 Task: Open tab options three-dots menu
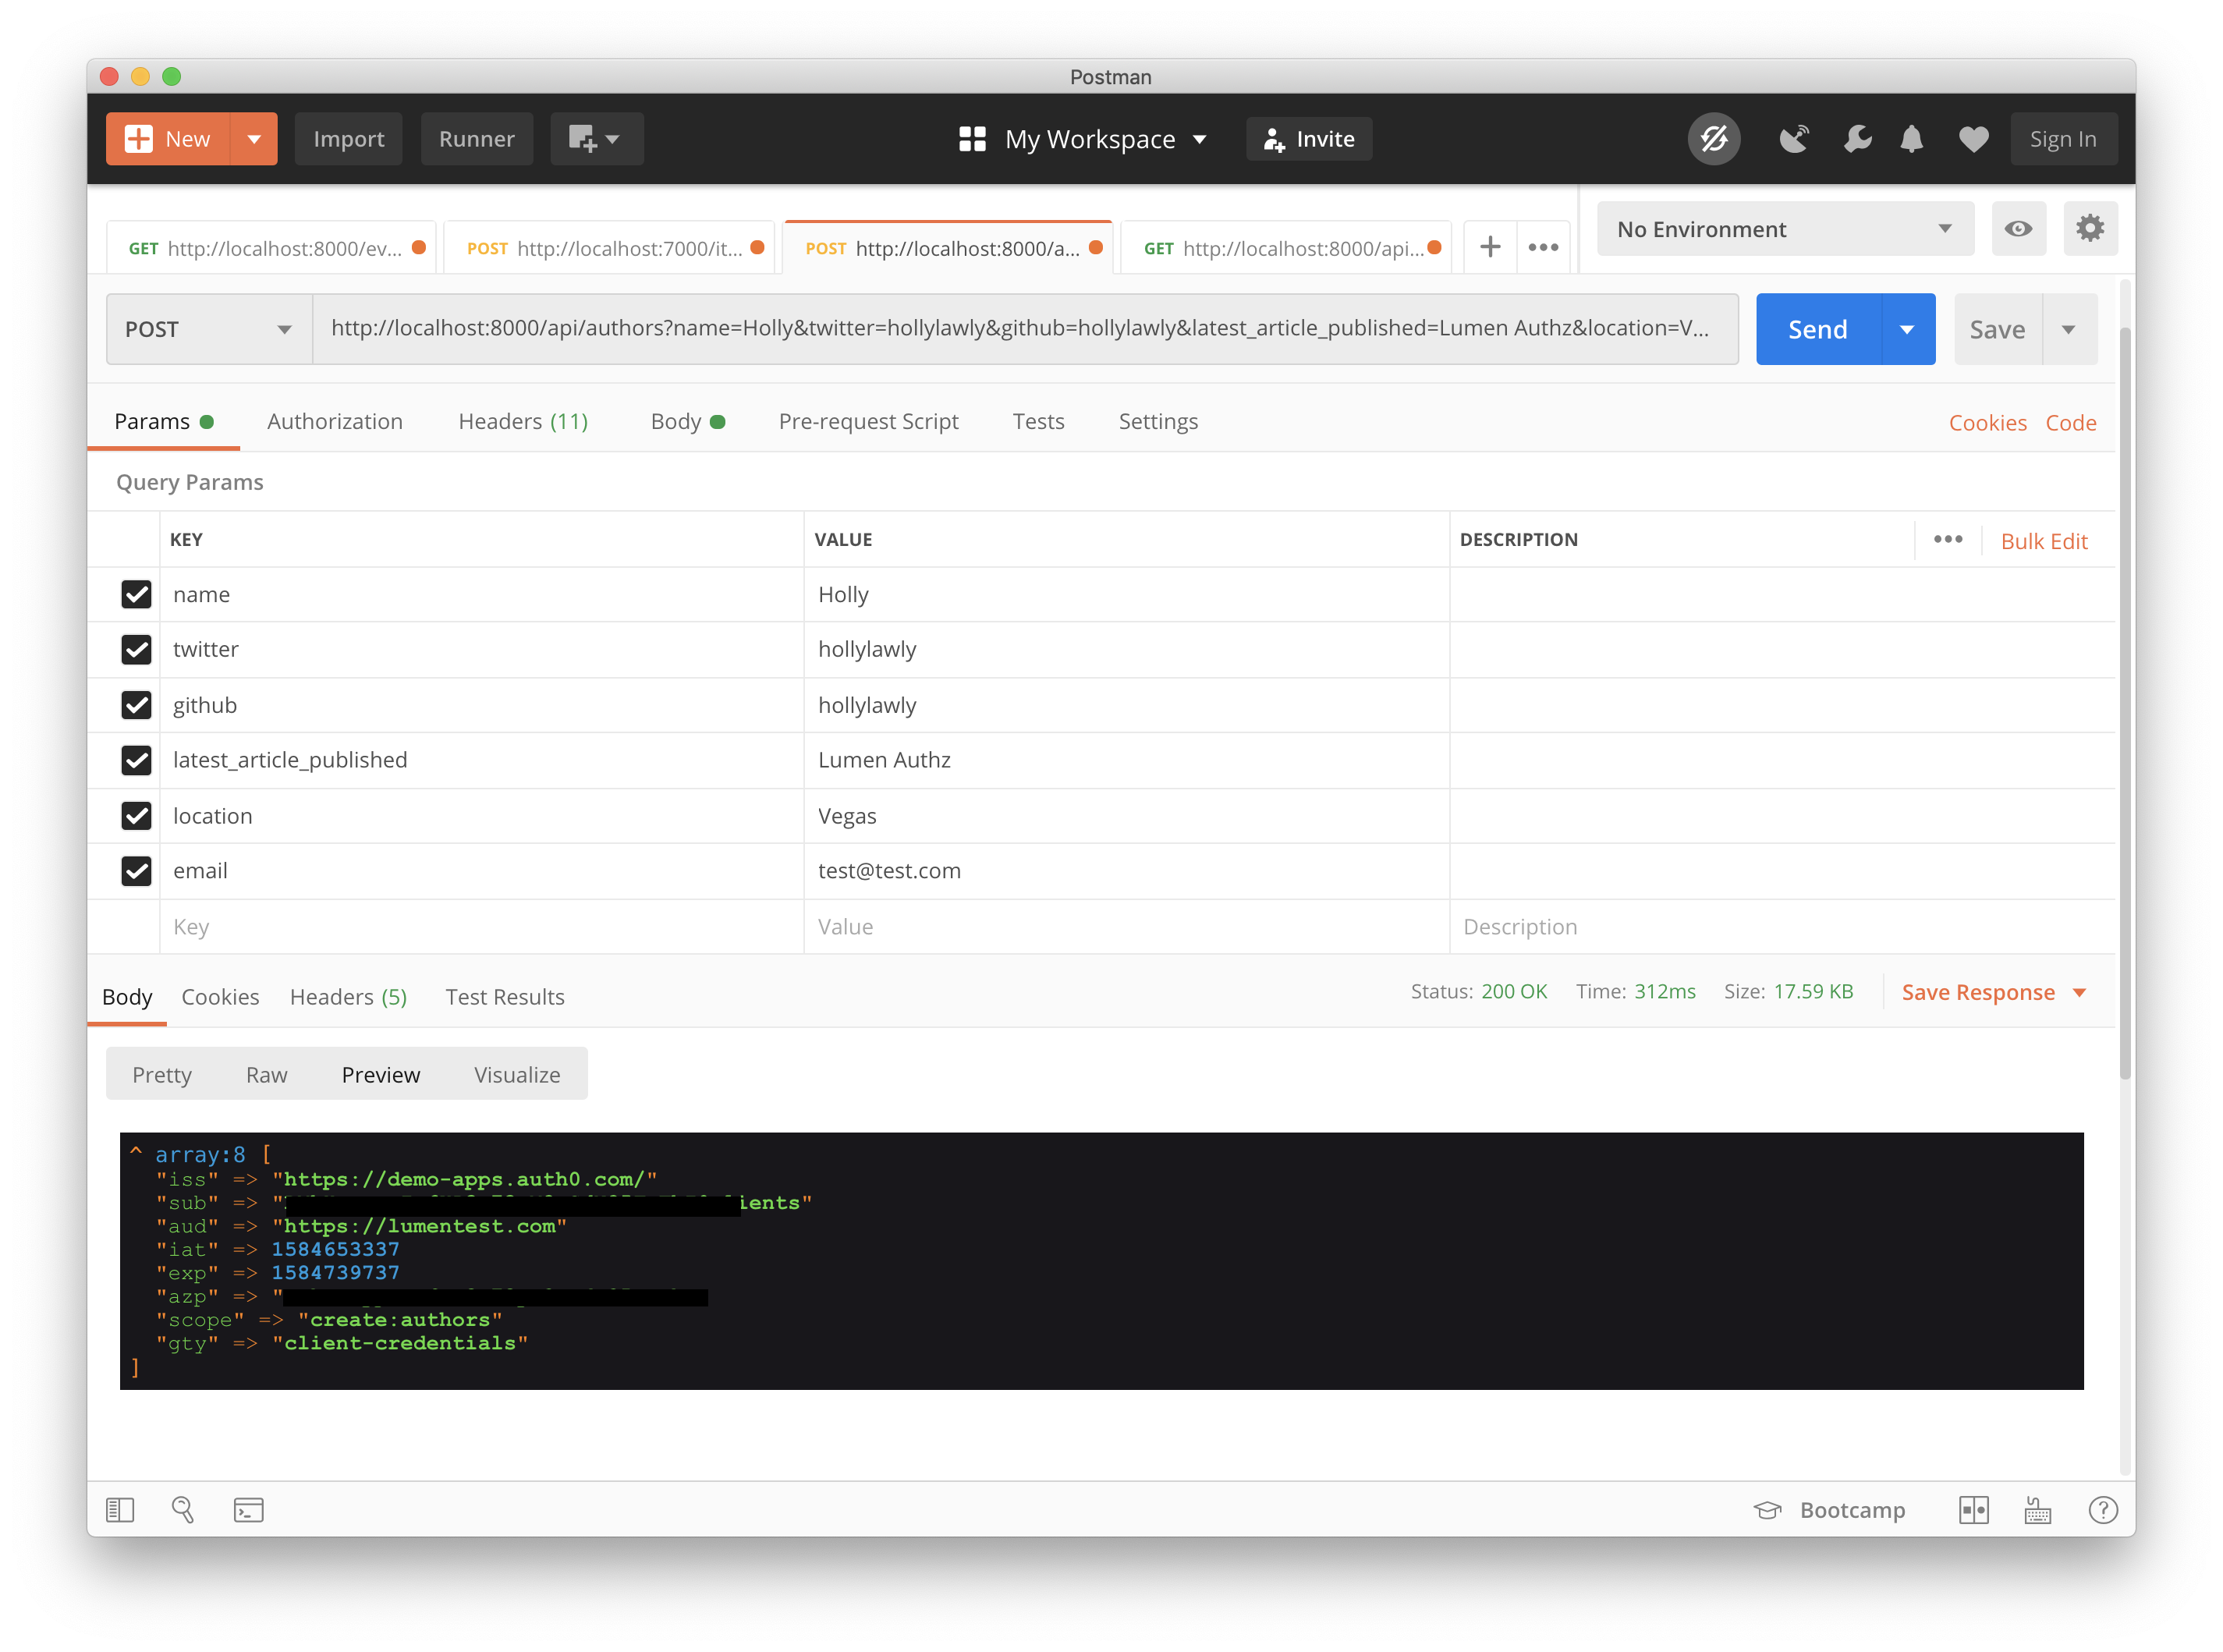pos(1543,247)
